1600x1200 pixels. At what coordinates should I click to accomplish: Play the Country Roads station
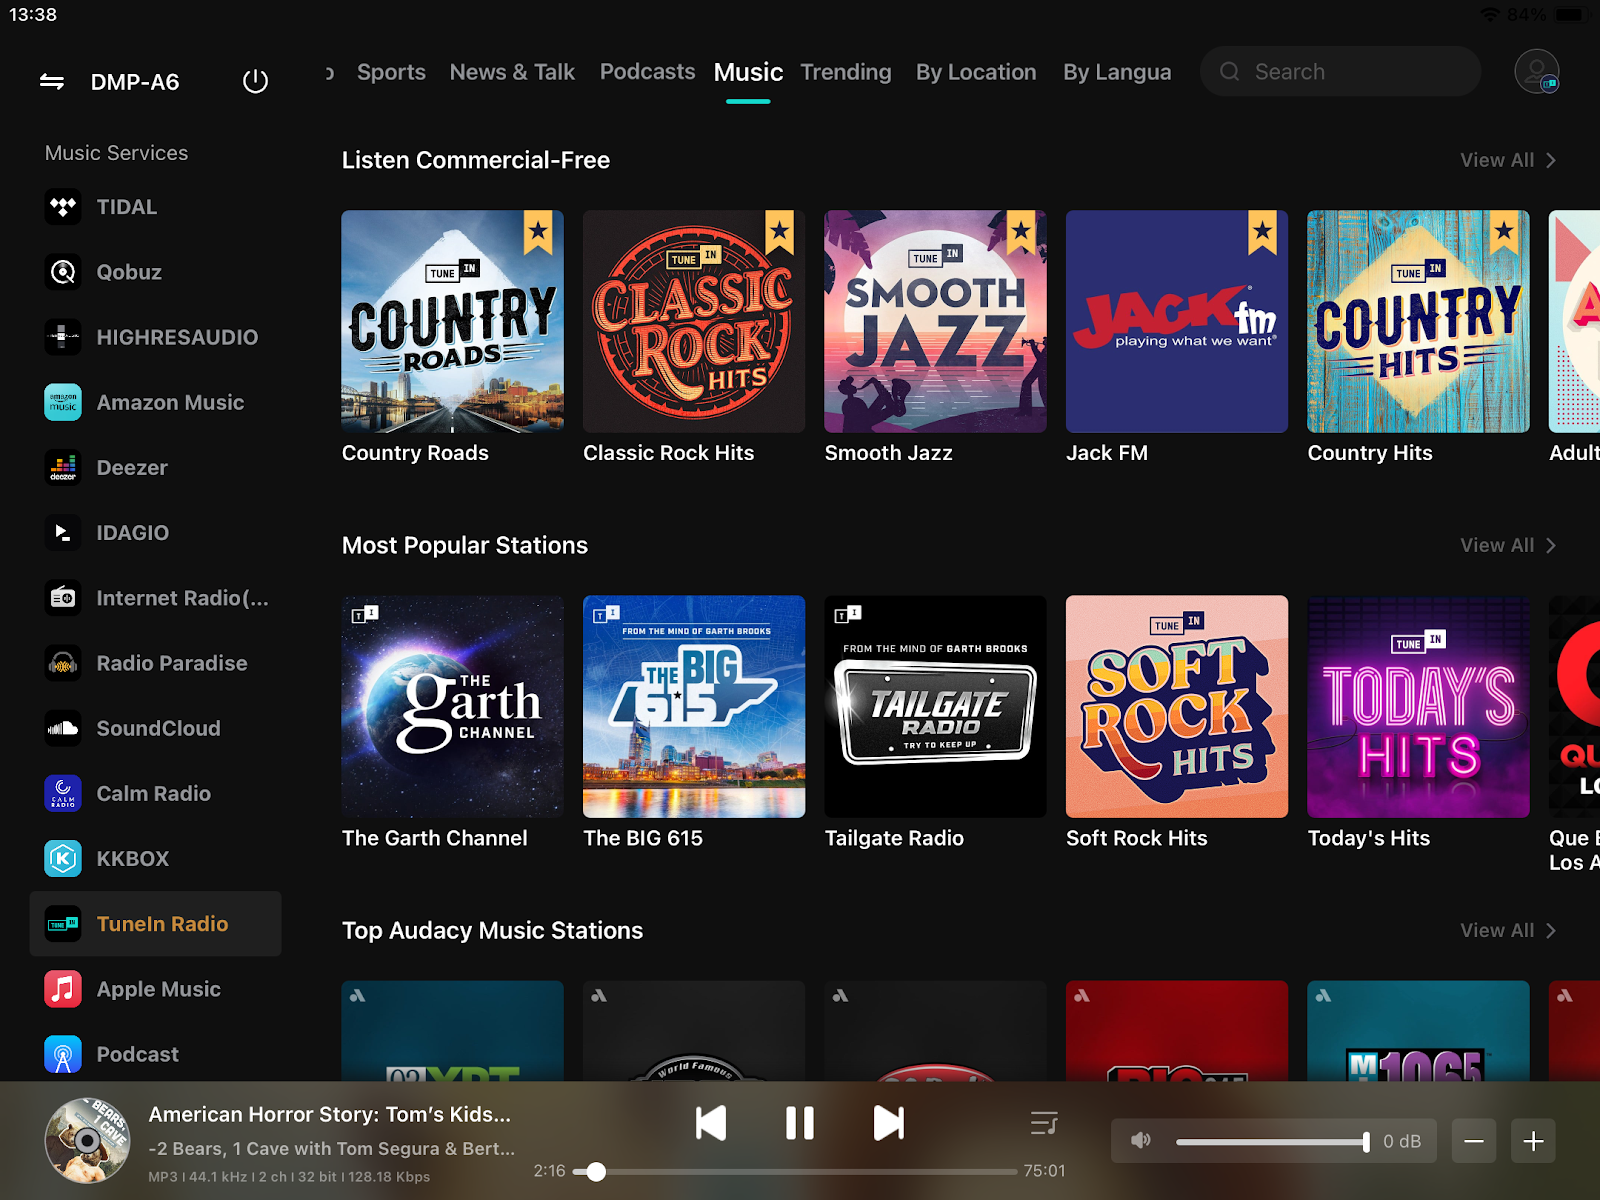pos(452,321)
